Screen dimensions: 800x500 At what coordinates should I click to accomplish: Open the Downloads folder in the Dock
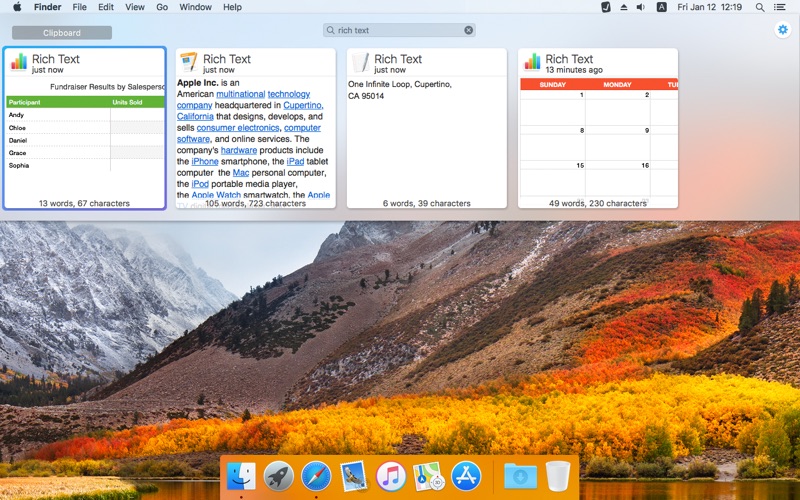coord(519,476)
